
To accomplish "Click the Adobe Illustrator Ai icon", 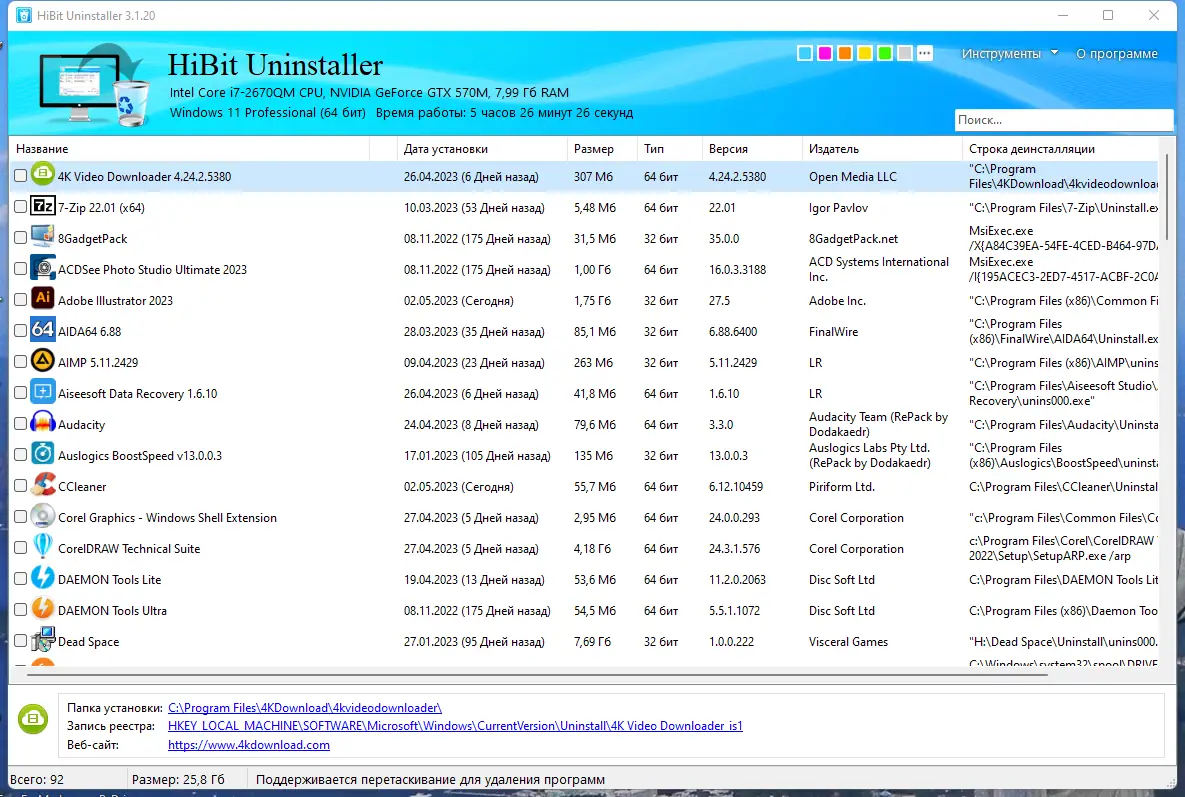I will point(43,299).
